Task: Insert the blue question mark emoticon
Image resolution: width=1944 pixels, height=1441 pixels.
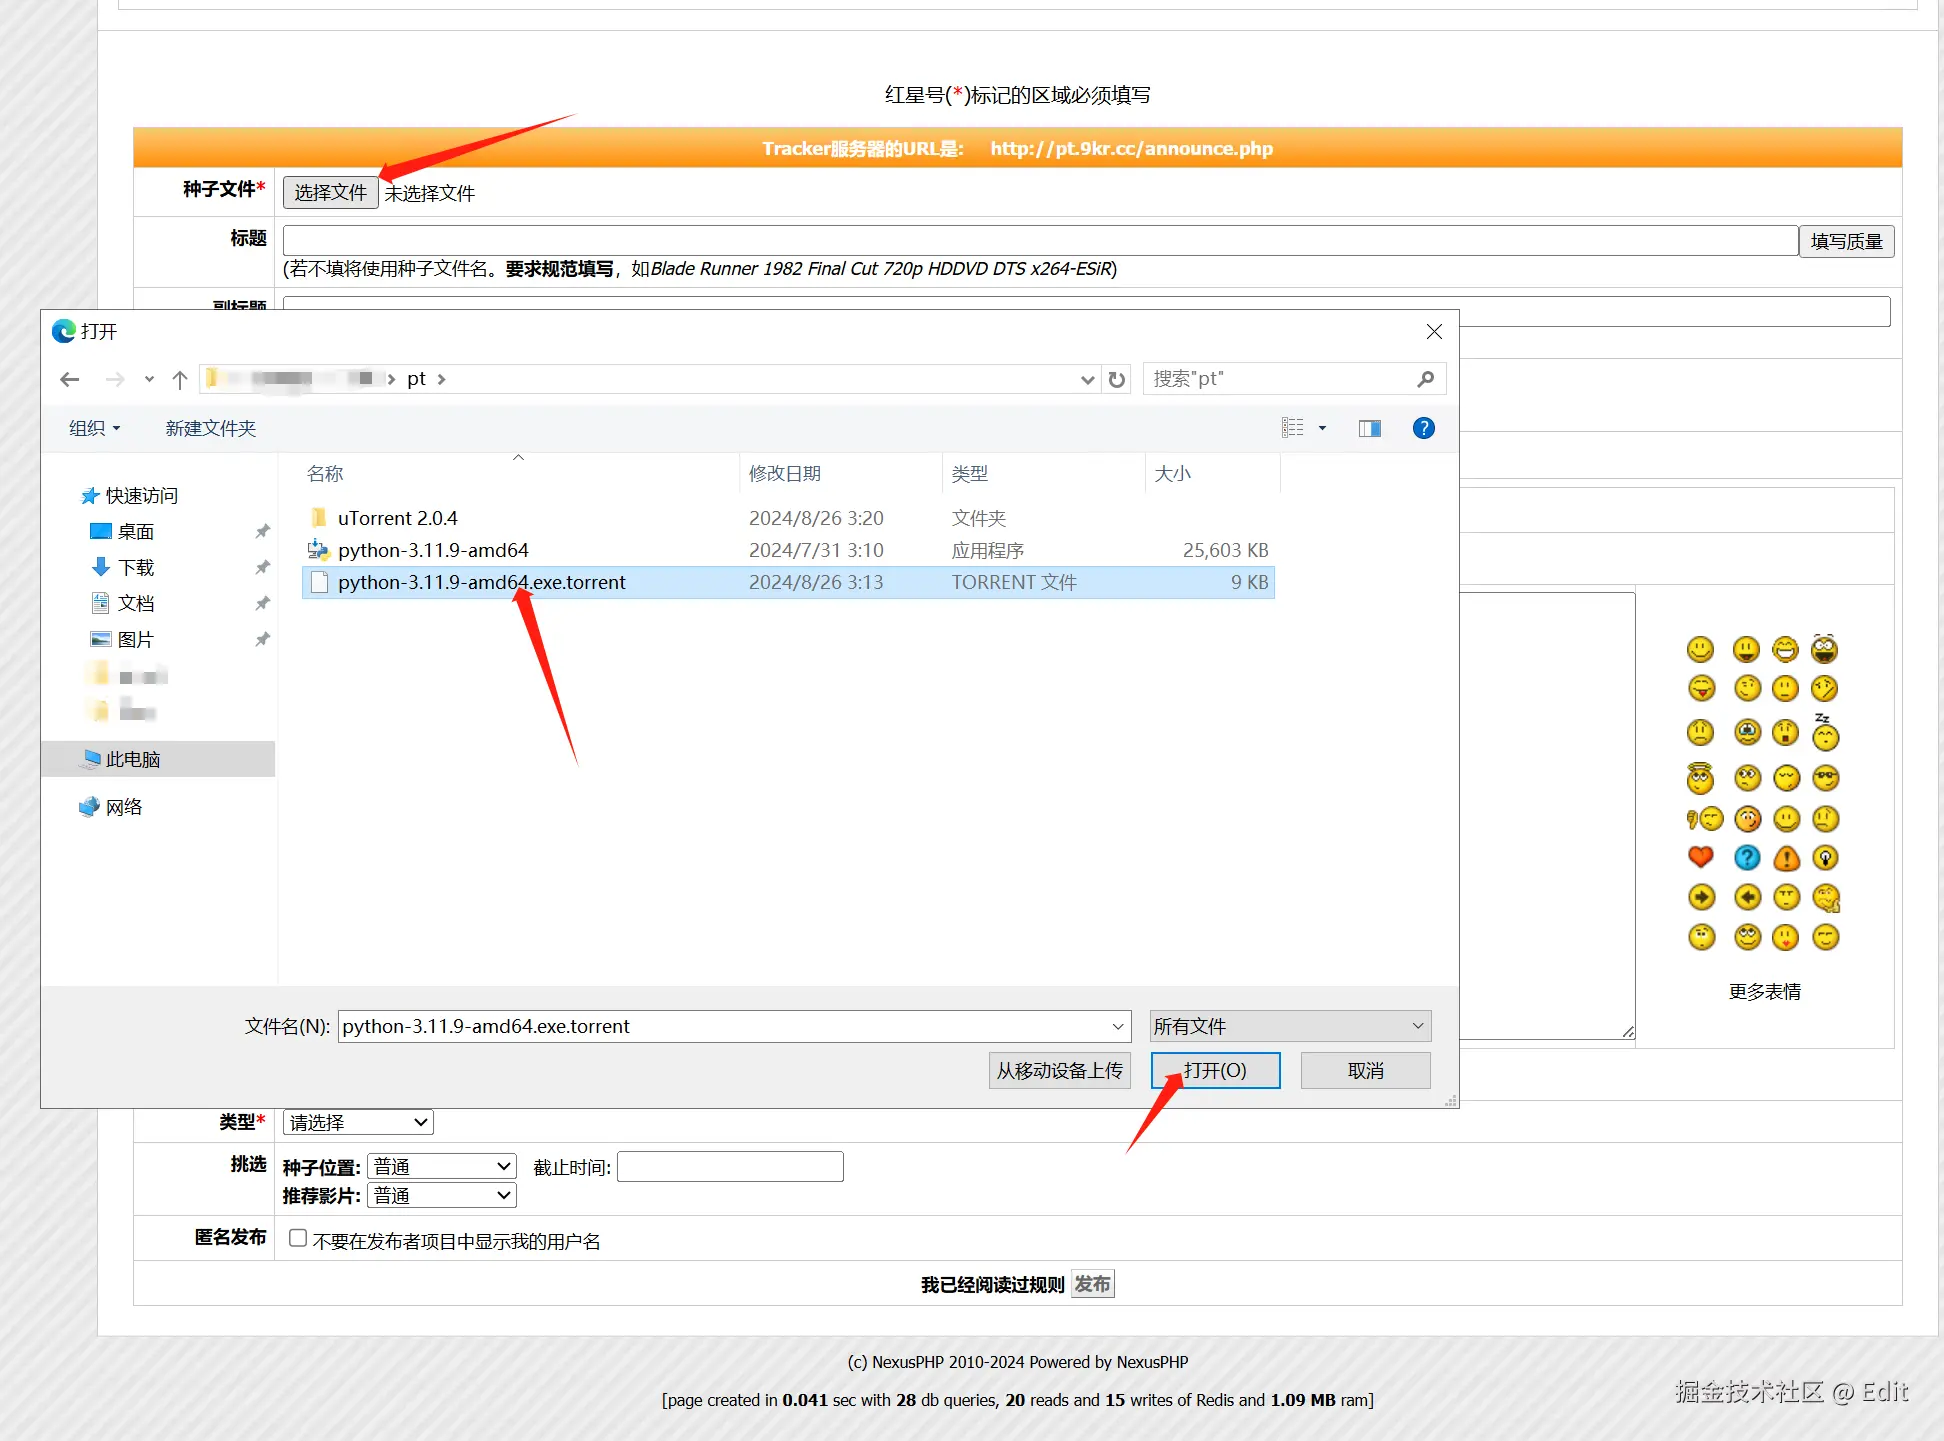Action: coord(1746,857)
